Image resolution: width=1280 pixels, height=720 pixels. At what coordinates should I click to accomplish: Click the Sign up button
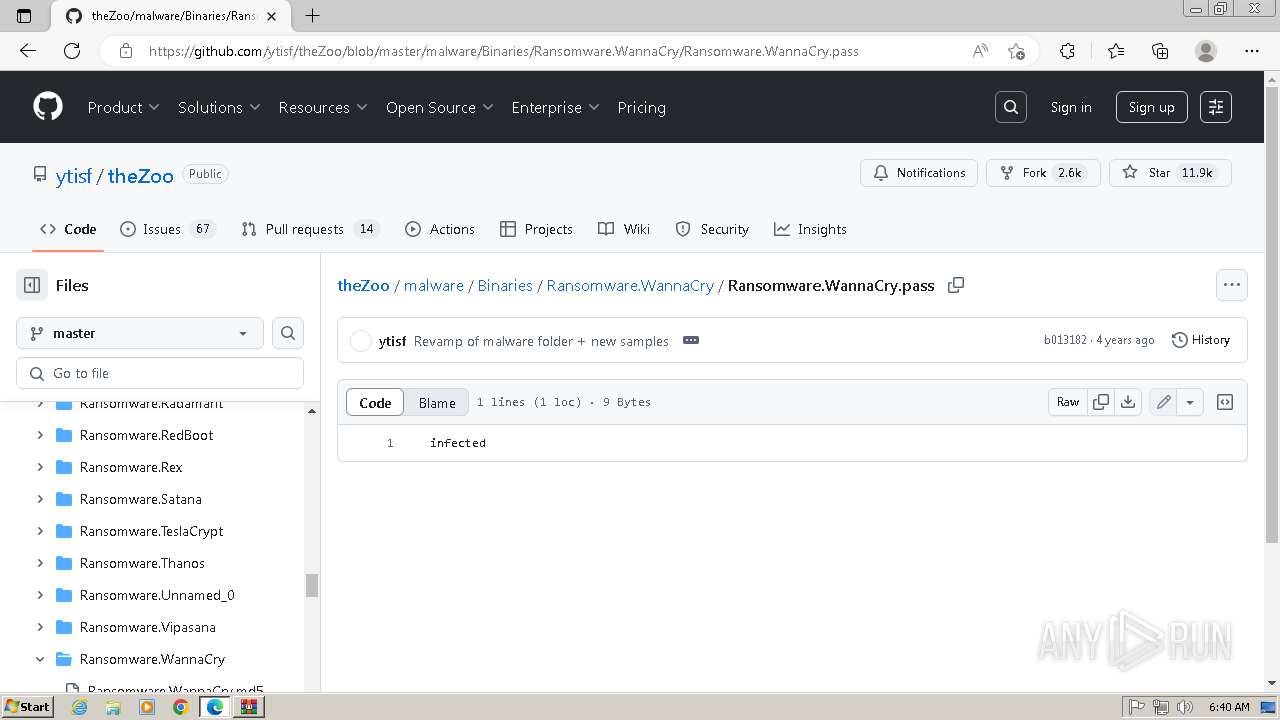coord(1152,107)
